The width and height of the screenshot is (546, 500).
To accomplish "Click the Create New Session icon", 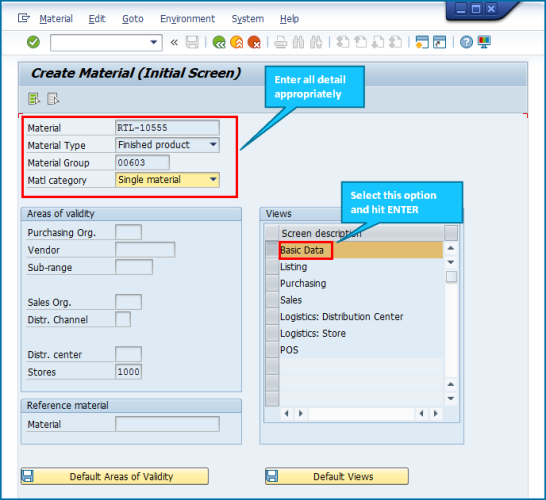I will tap(422, 42).
